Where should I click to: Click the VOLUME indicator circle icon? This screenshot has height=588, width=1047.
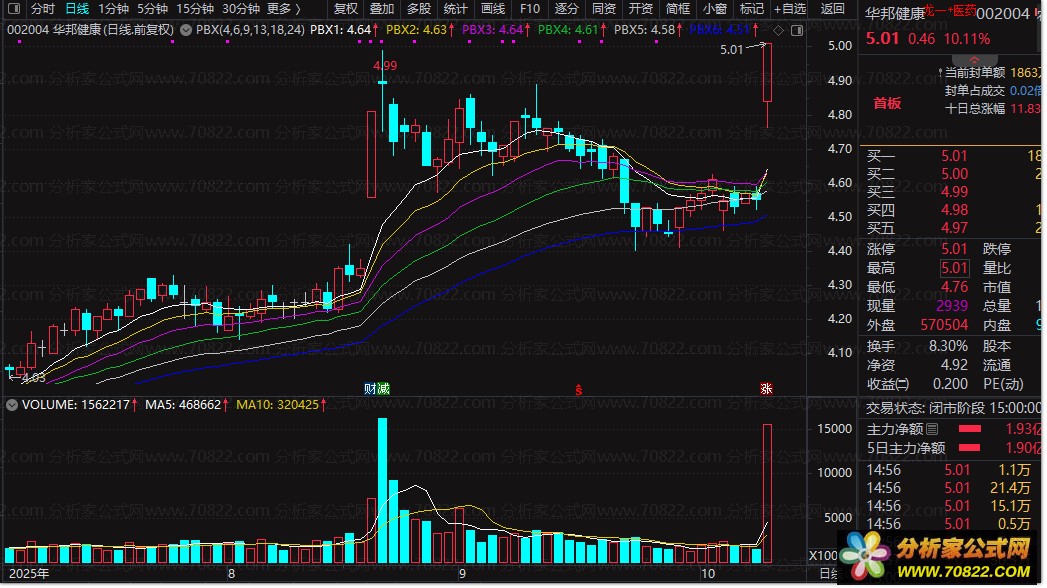pos(11,404)
